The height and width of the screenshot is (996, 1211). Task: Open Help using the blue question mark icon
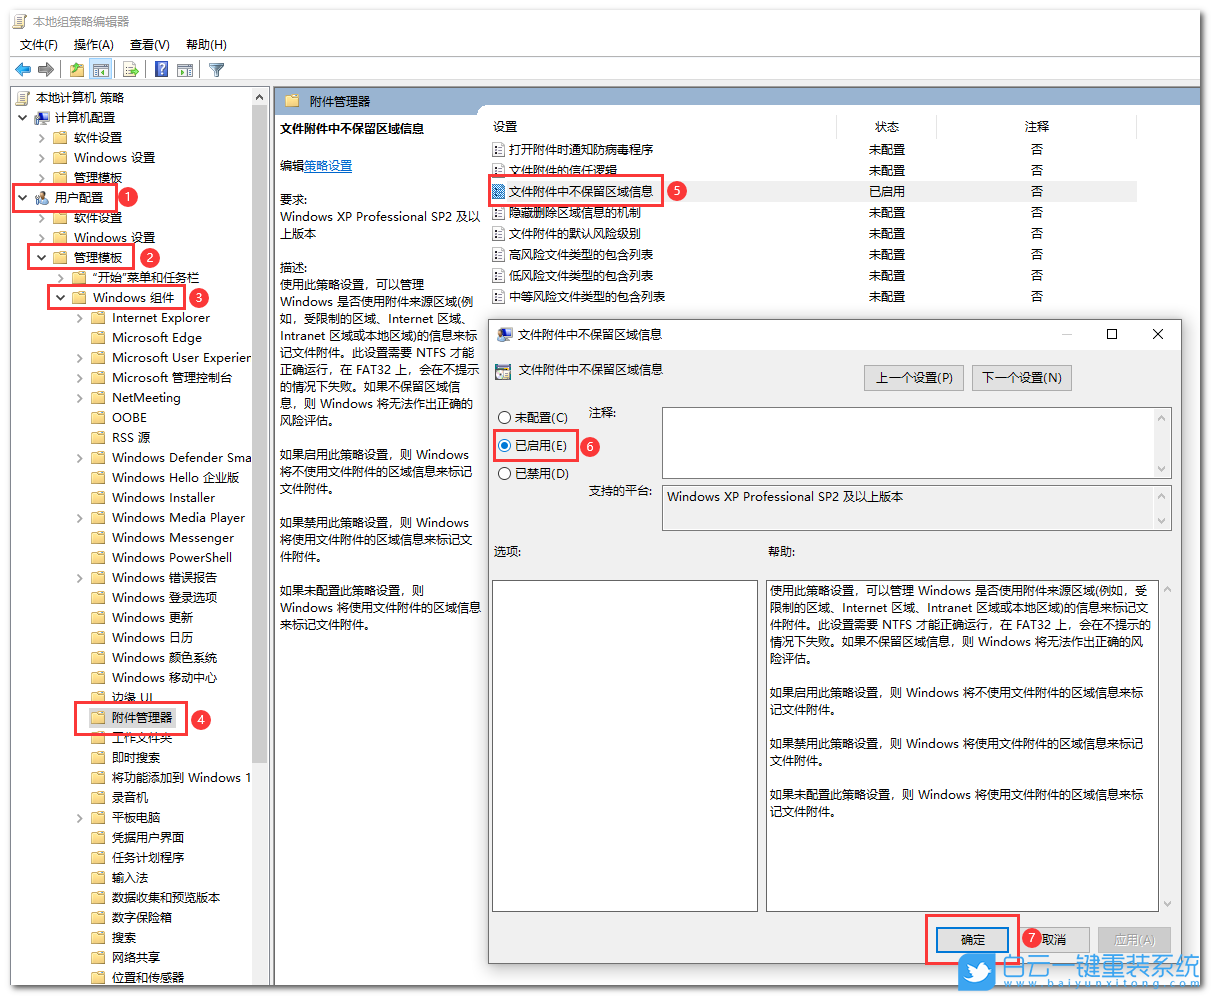[162, 68]
